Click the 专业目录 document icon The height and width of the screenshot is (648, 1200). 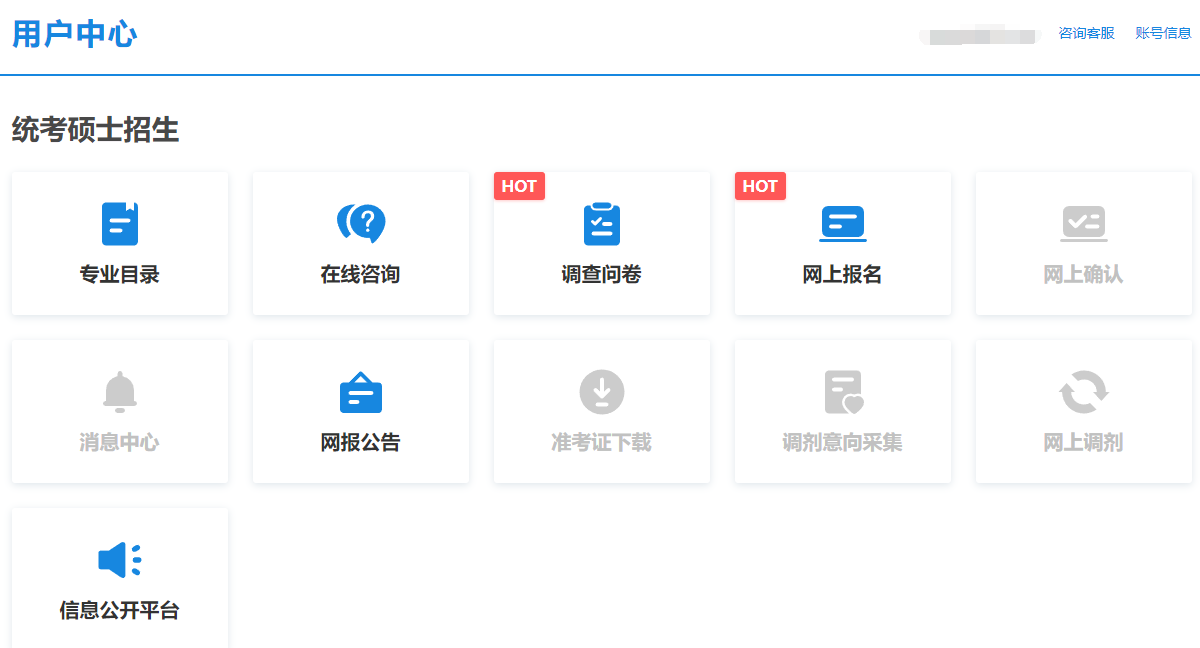pyautogui.click(x=120, y=224)
